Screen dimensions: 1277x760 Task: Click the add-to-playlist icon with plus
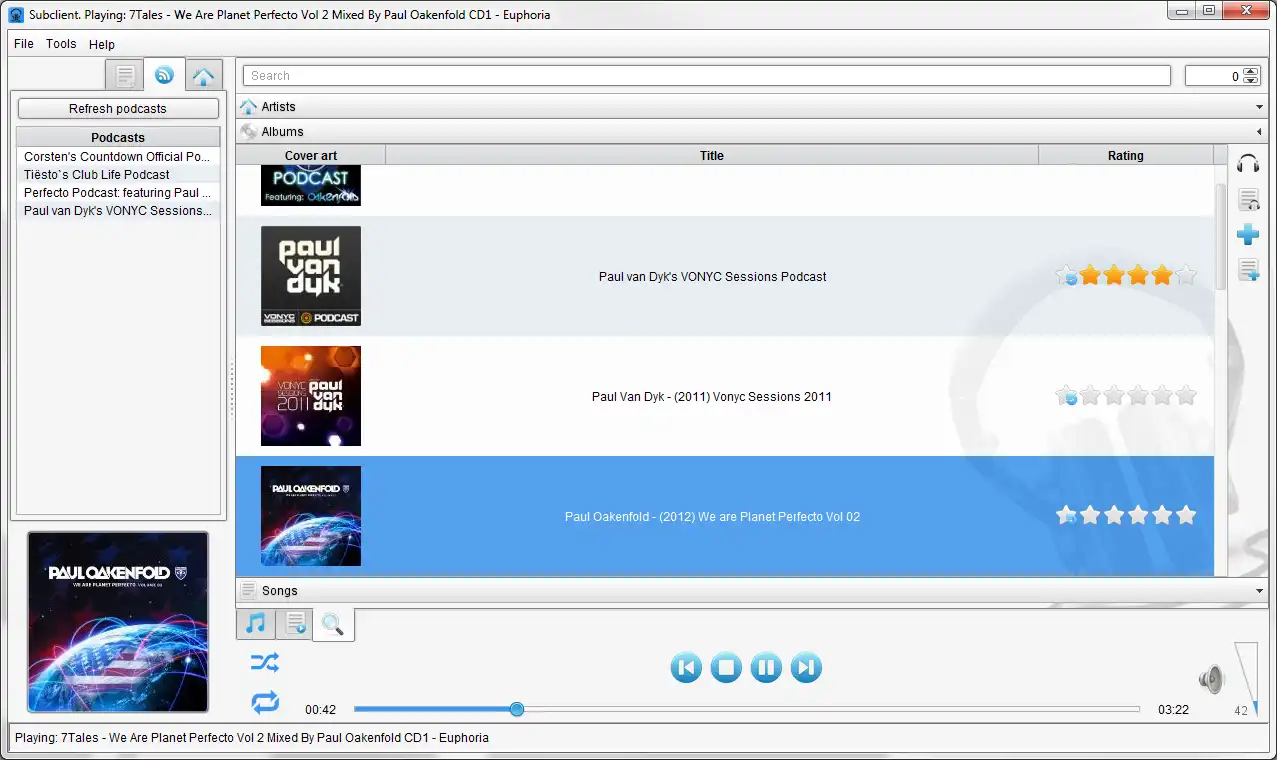pyautogui.click(x=1248, y=269)
